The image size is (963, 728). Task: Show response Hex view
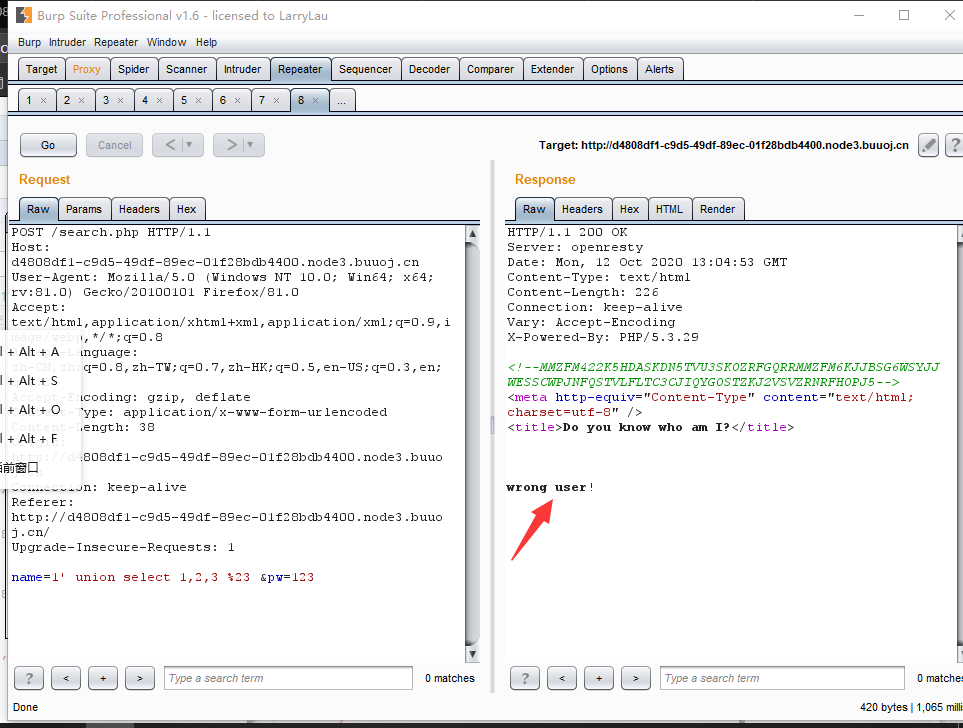pyautogui.click(x=630, y=209)
